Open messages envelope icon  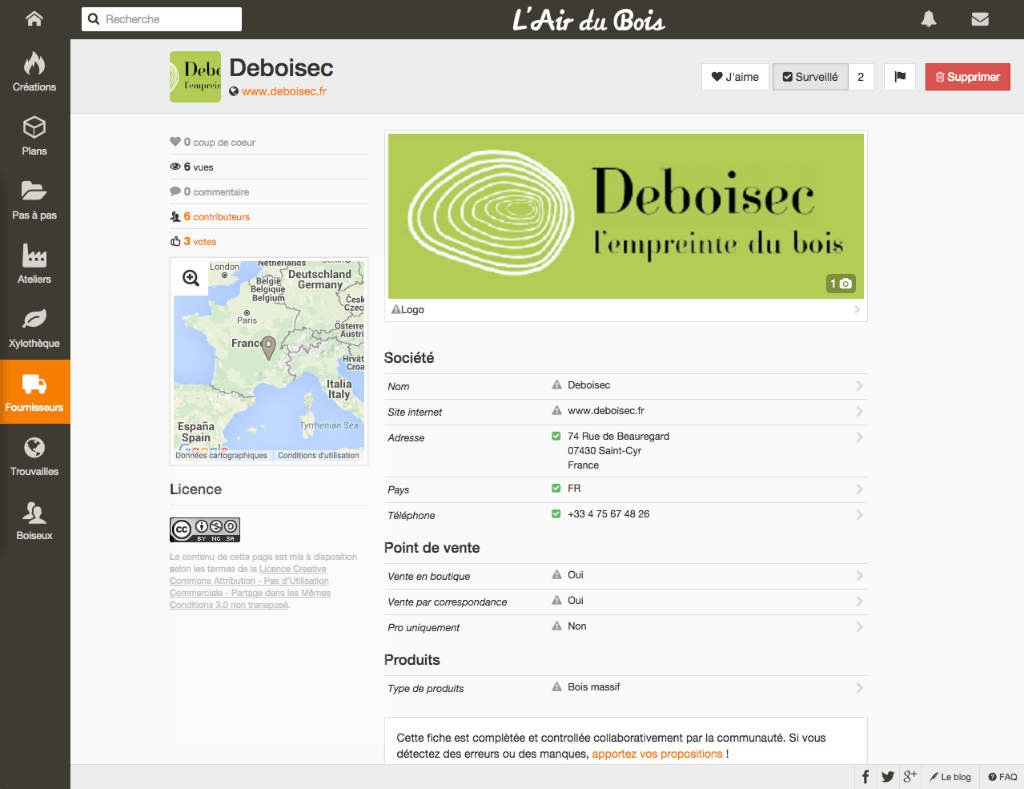coord(980,19)
